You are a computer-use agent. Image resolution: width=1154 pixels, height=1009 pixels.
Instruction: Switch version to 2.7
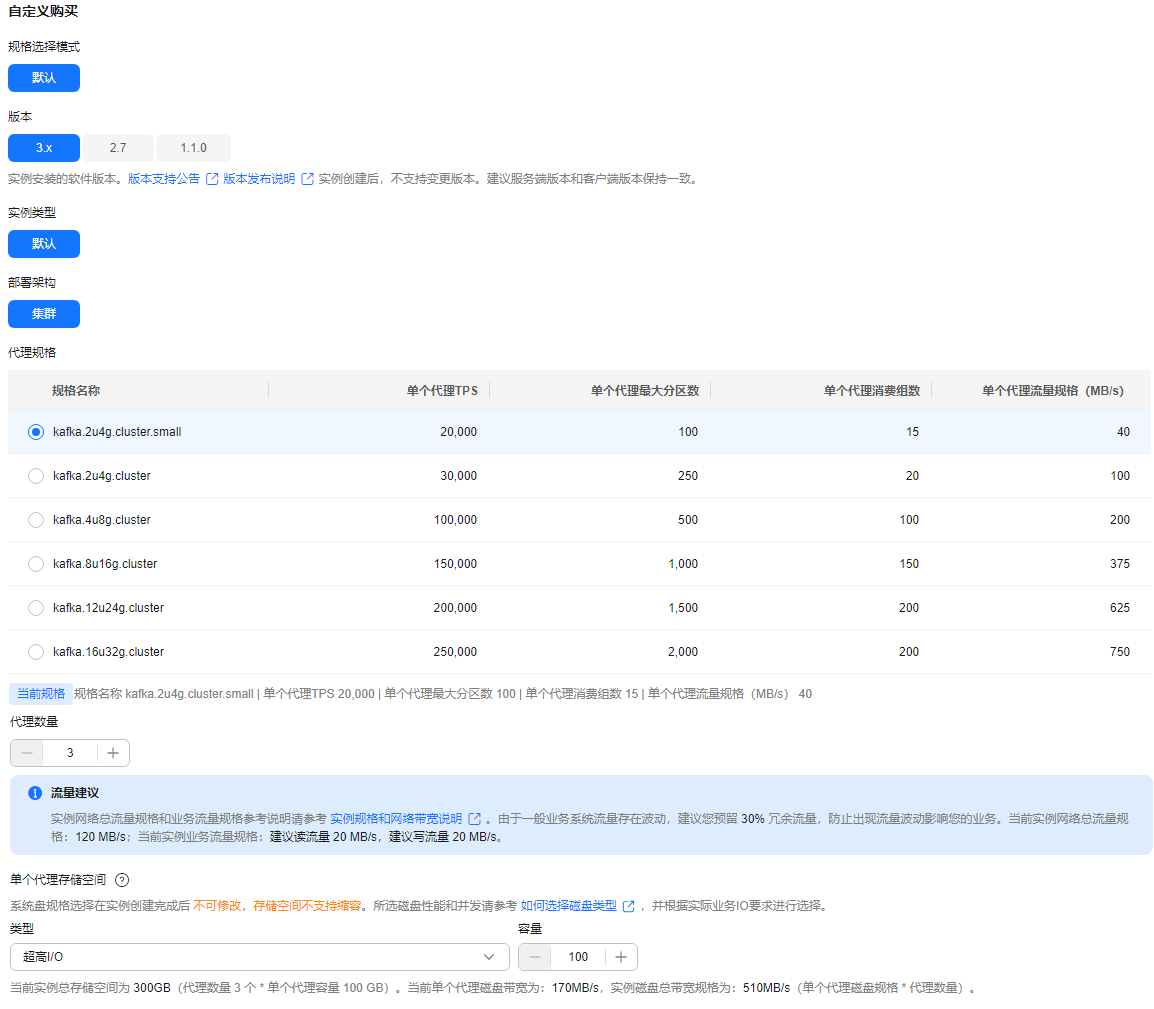(118, 148)
